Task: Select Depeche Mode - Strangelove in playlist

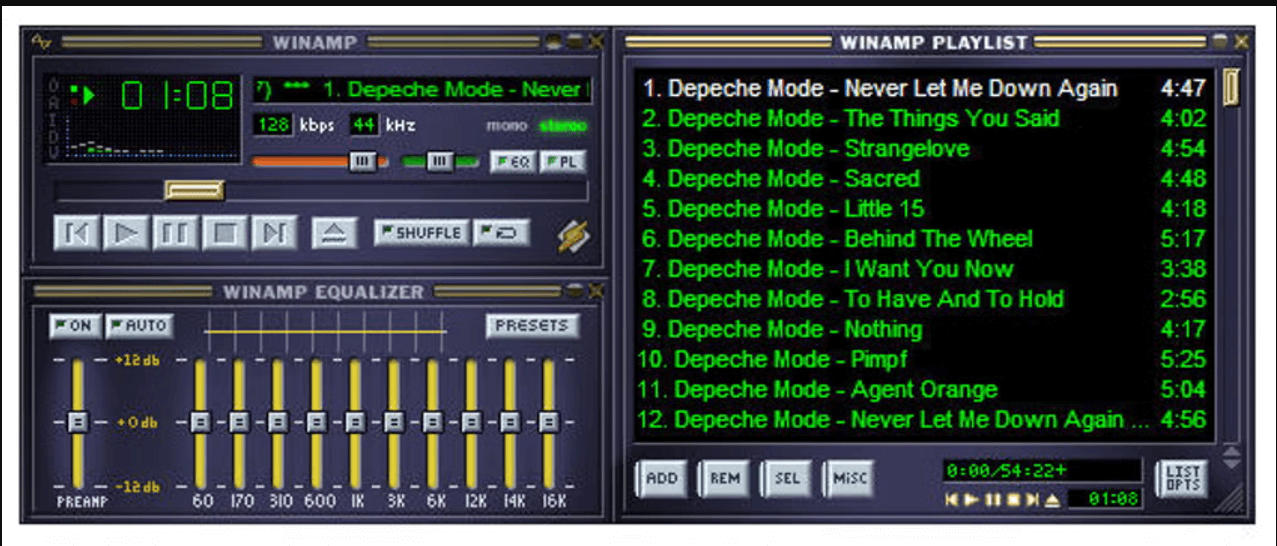Action: [818, 149]
